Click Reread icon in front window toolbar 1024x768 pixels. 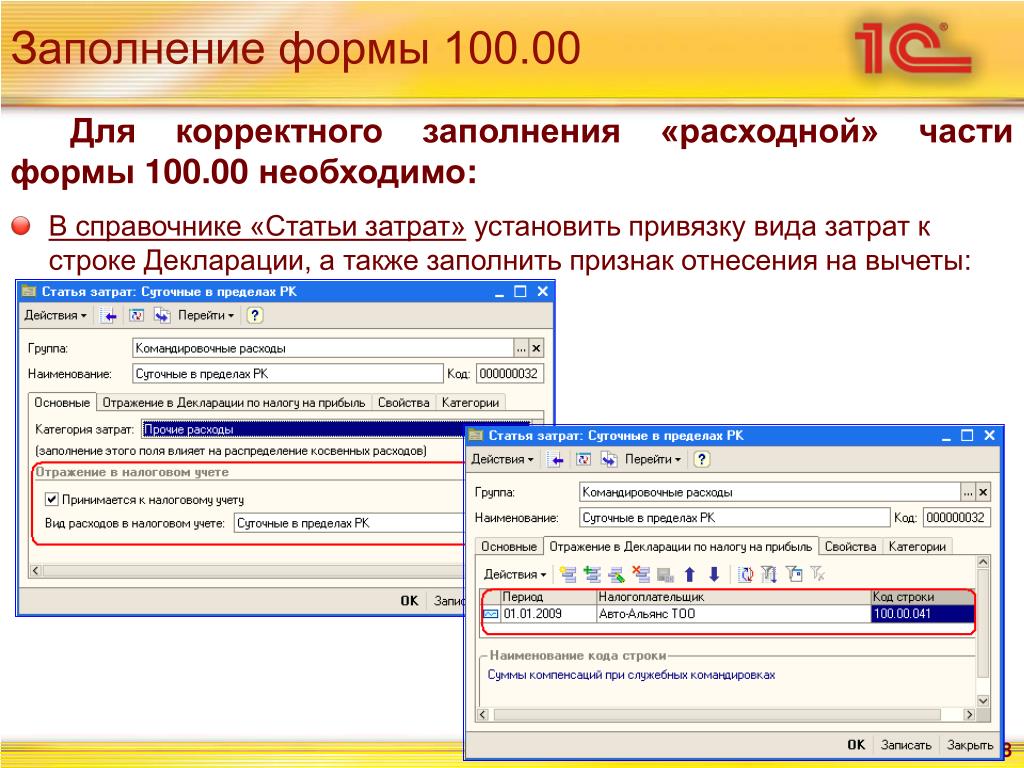pos(583,460)
